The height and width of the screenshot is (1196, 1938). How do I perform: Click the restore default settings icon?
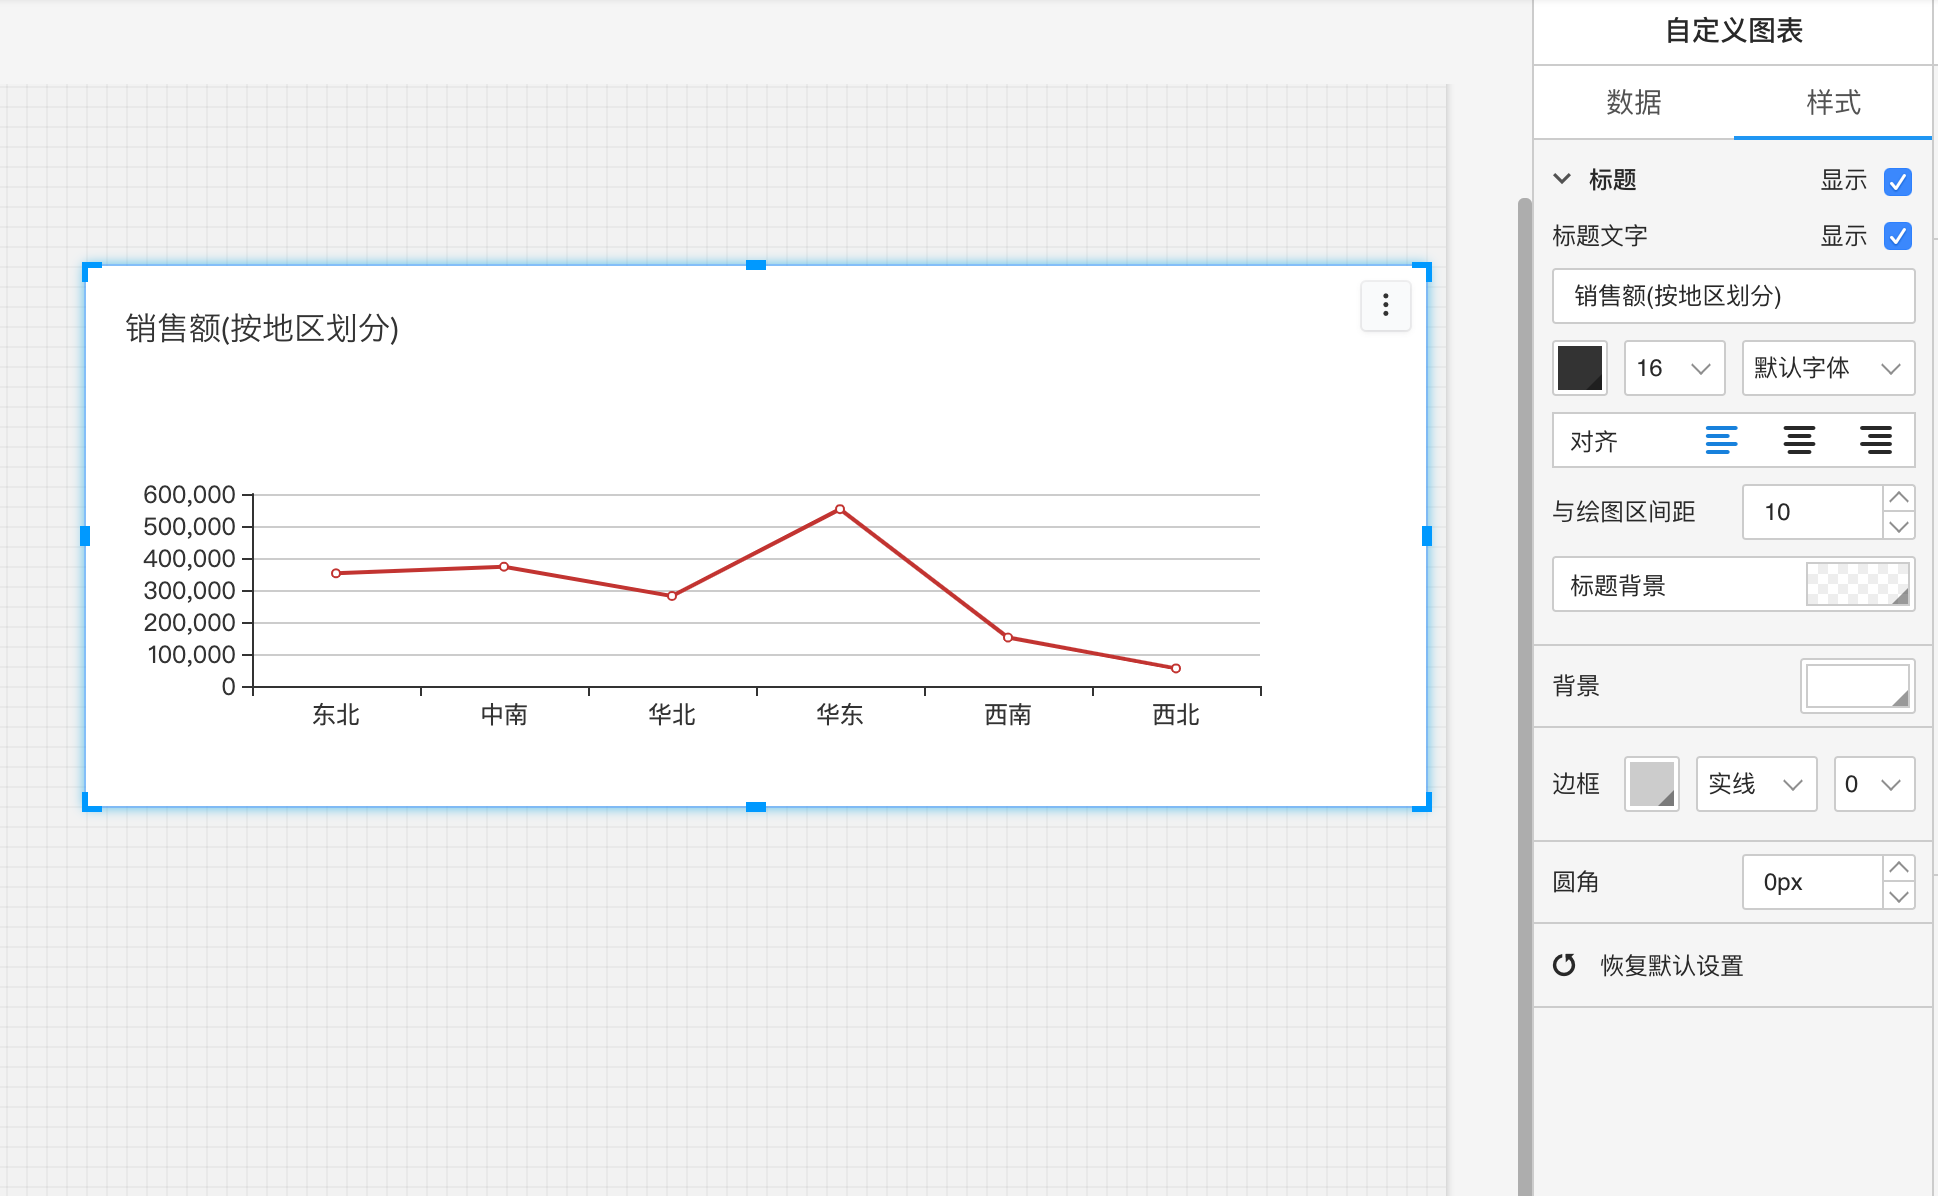pyautogui.click(x=1564, y=965)
